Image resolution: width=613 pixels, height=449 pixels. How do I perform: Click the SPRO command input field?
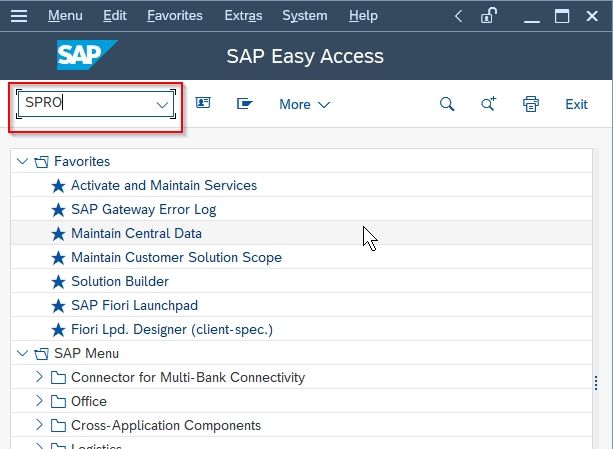85,104
